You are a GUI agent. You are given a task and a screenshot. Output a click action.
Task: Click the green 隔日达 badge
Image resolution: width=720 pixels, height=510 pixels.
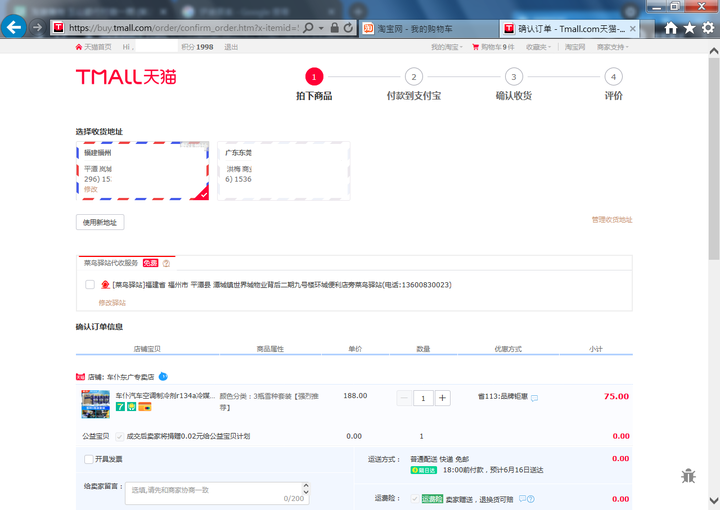point(423,470)
